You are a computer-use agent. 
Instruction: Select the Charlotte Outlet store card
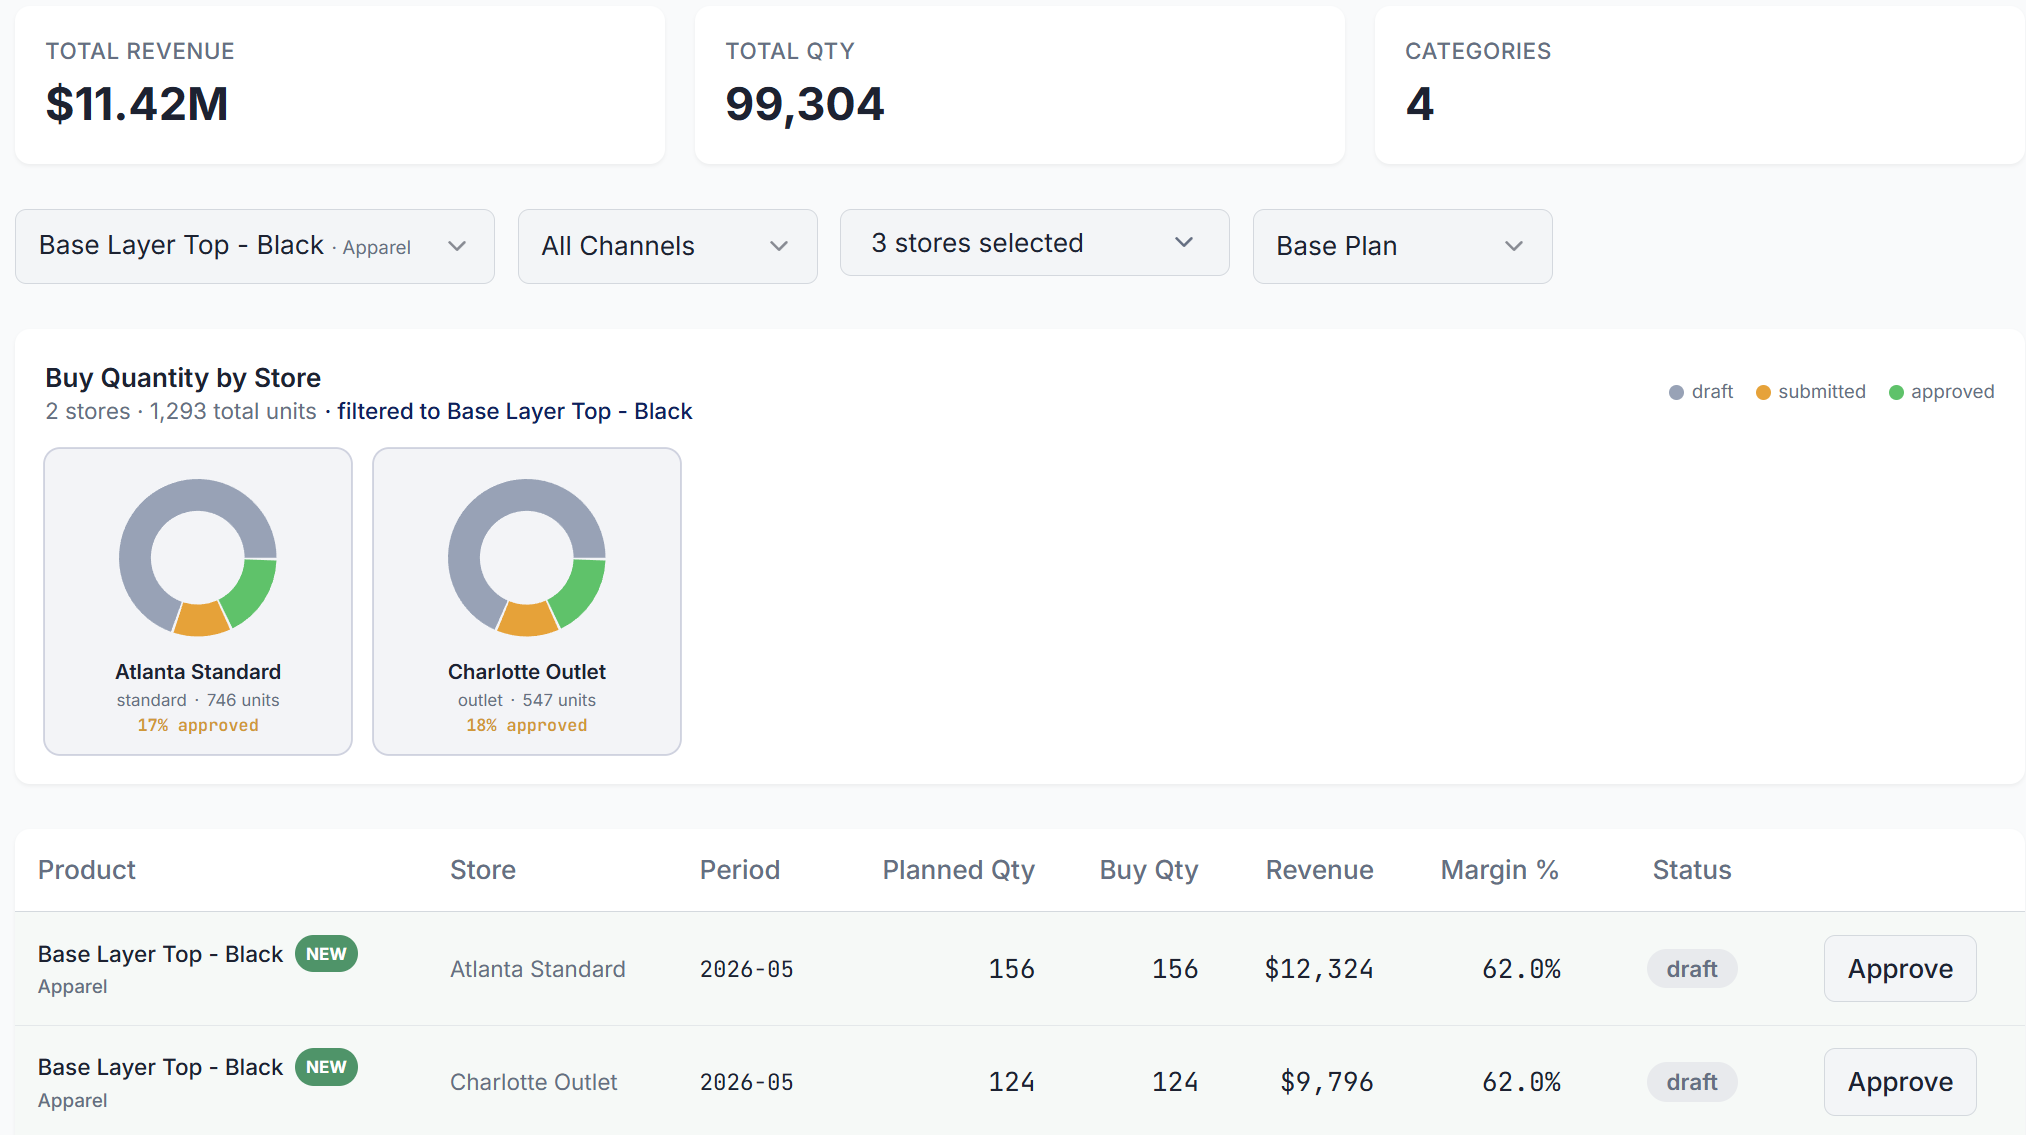[x=527, y=672]
